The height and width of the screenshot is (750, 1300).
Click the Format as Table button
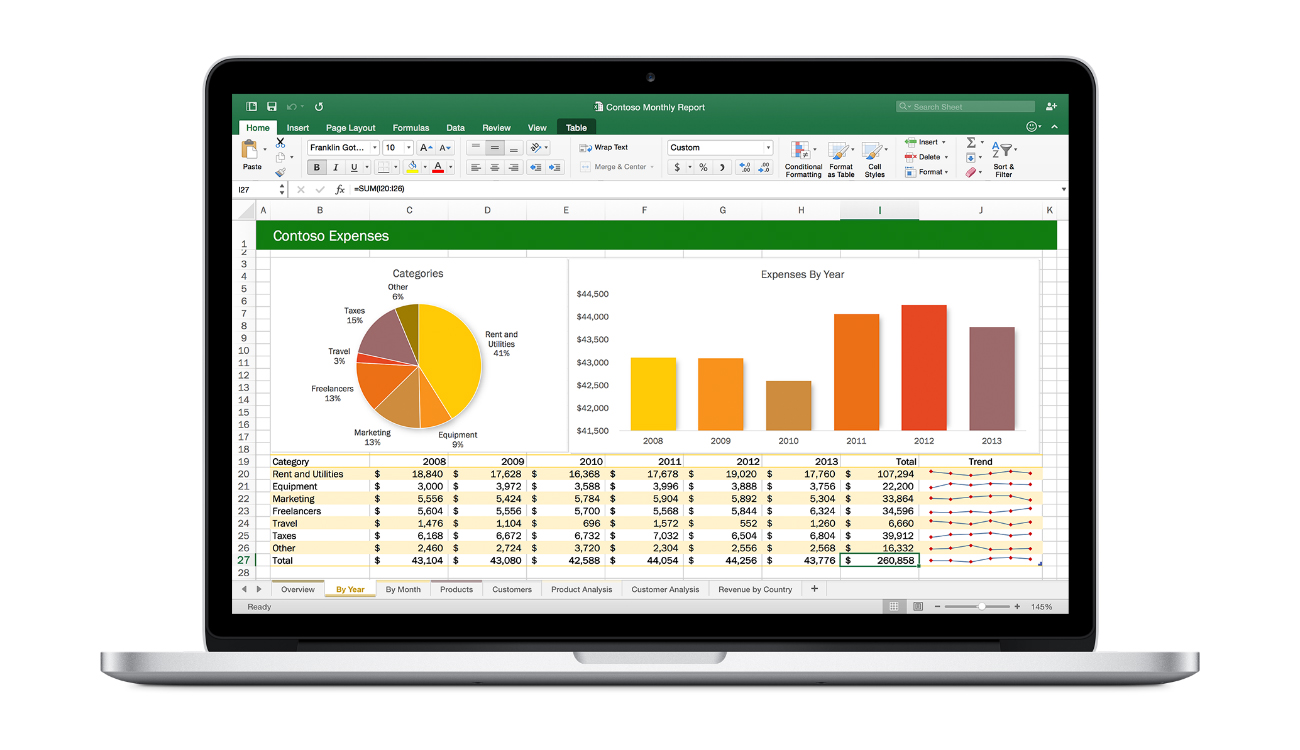840,158
